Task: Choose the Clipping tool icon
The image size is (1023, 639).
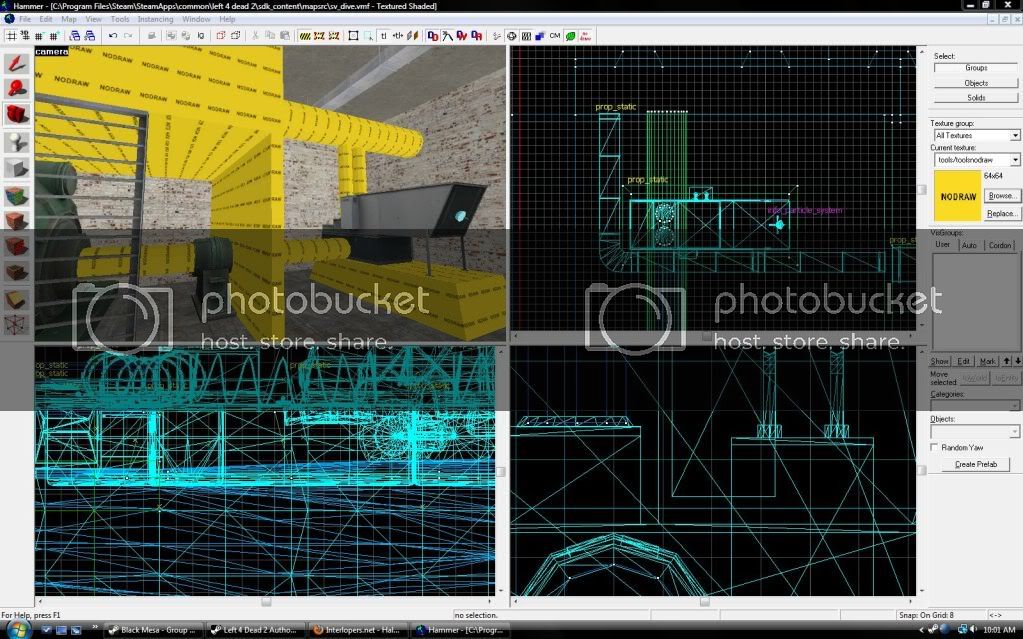Action: (17, 299)
